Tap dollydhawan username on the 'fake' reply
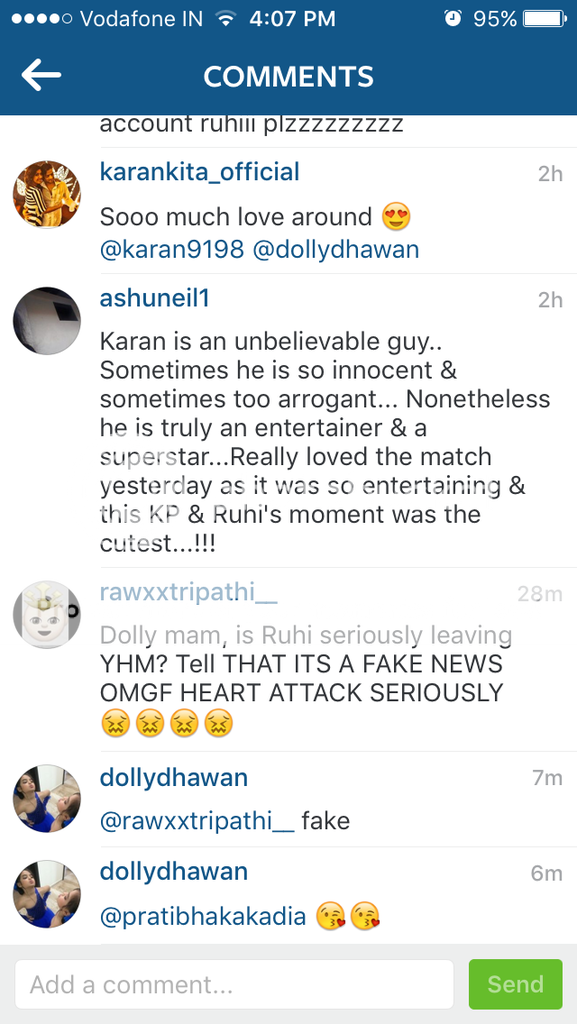Viewport: 577px width, 1024px height. 174,777
